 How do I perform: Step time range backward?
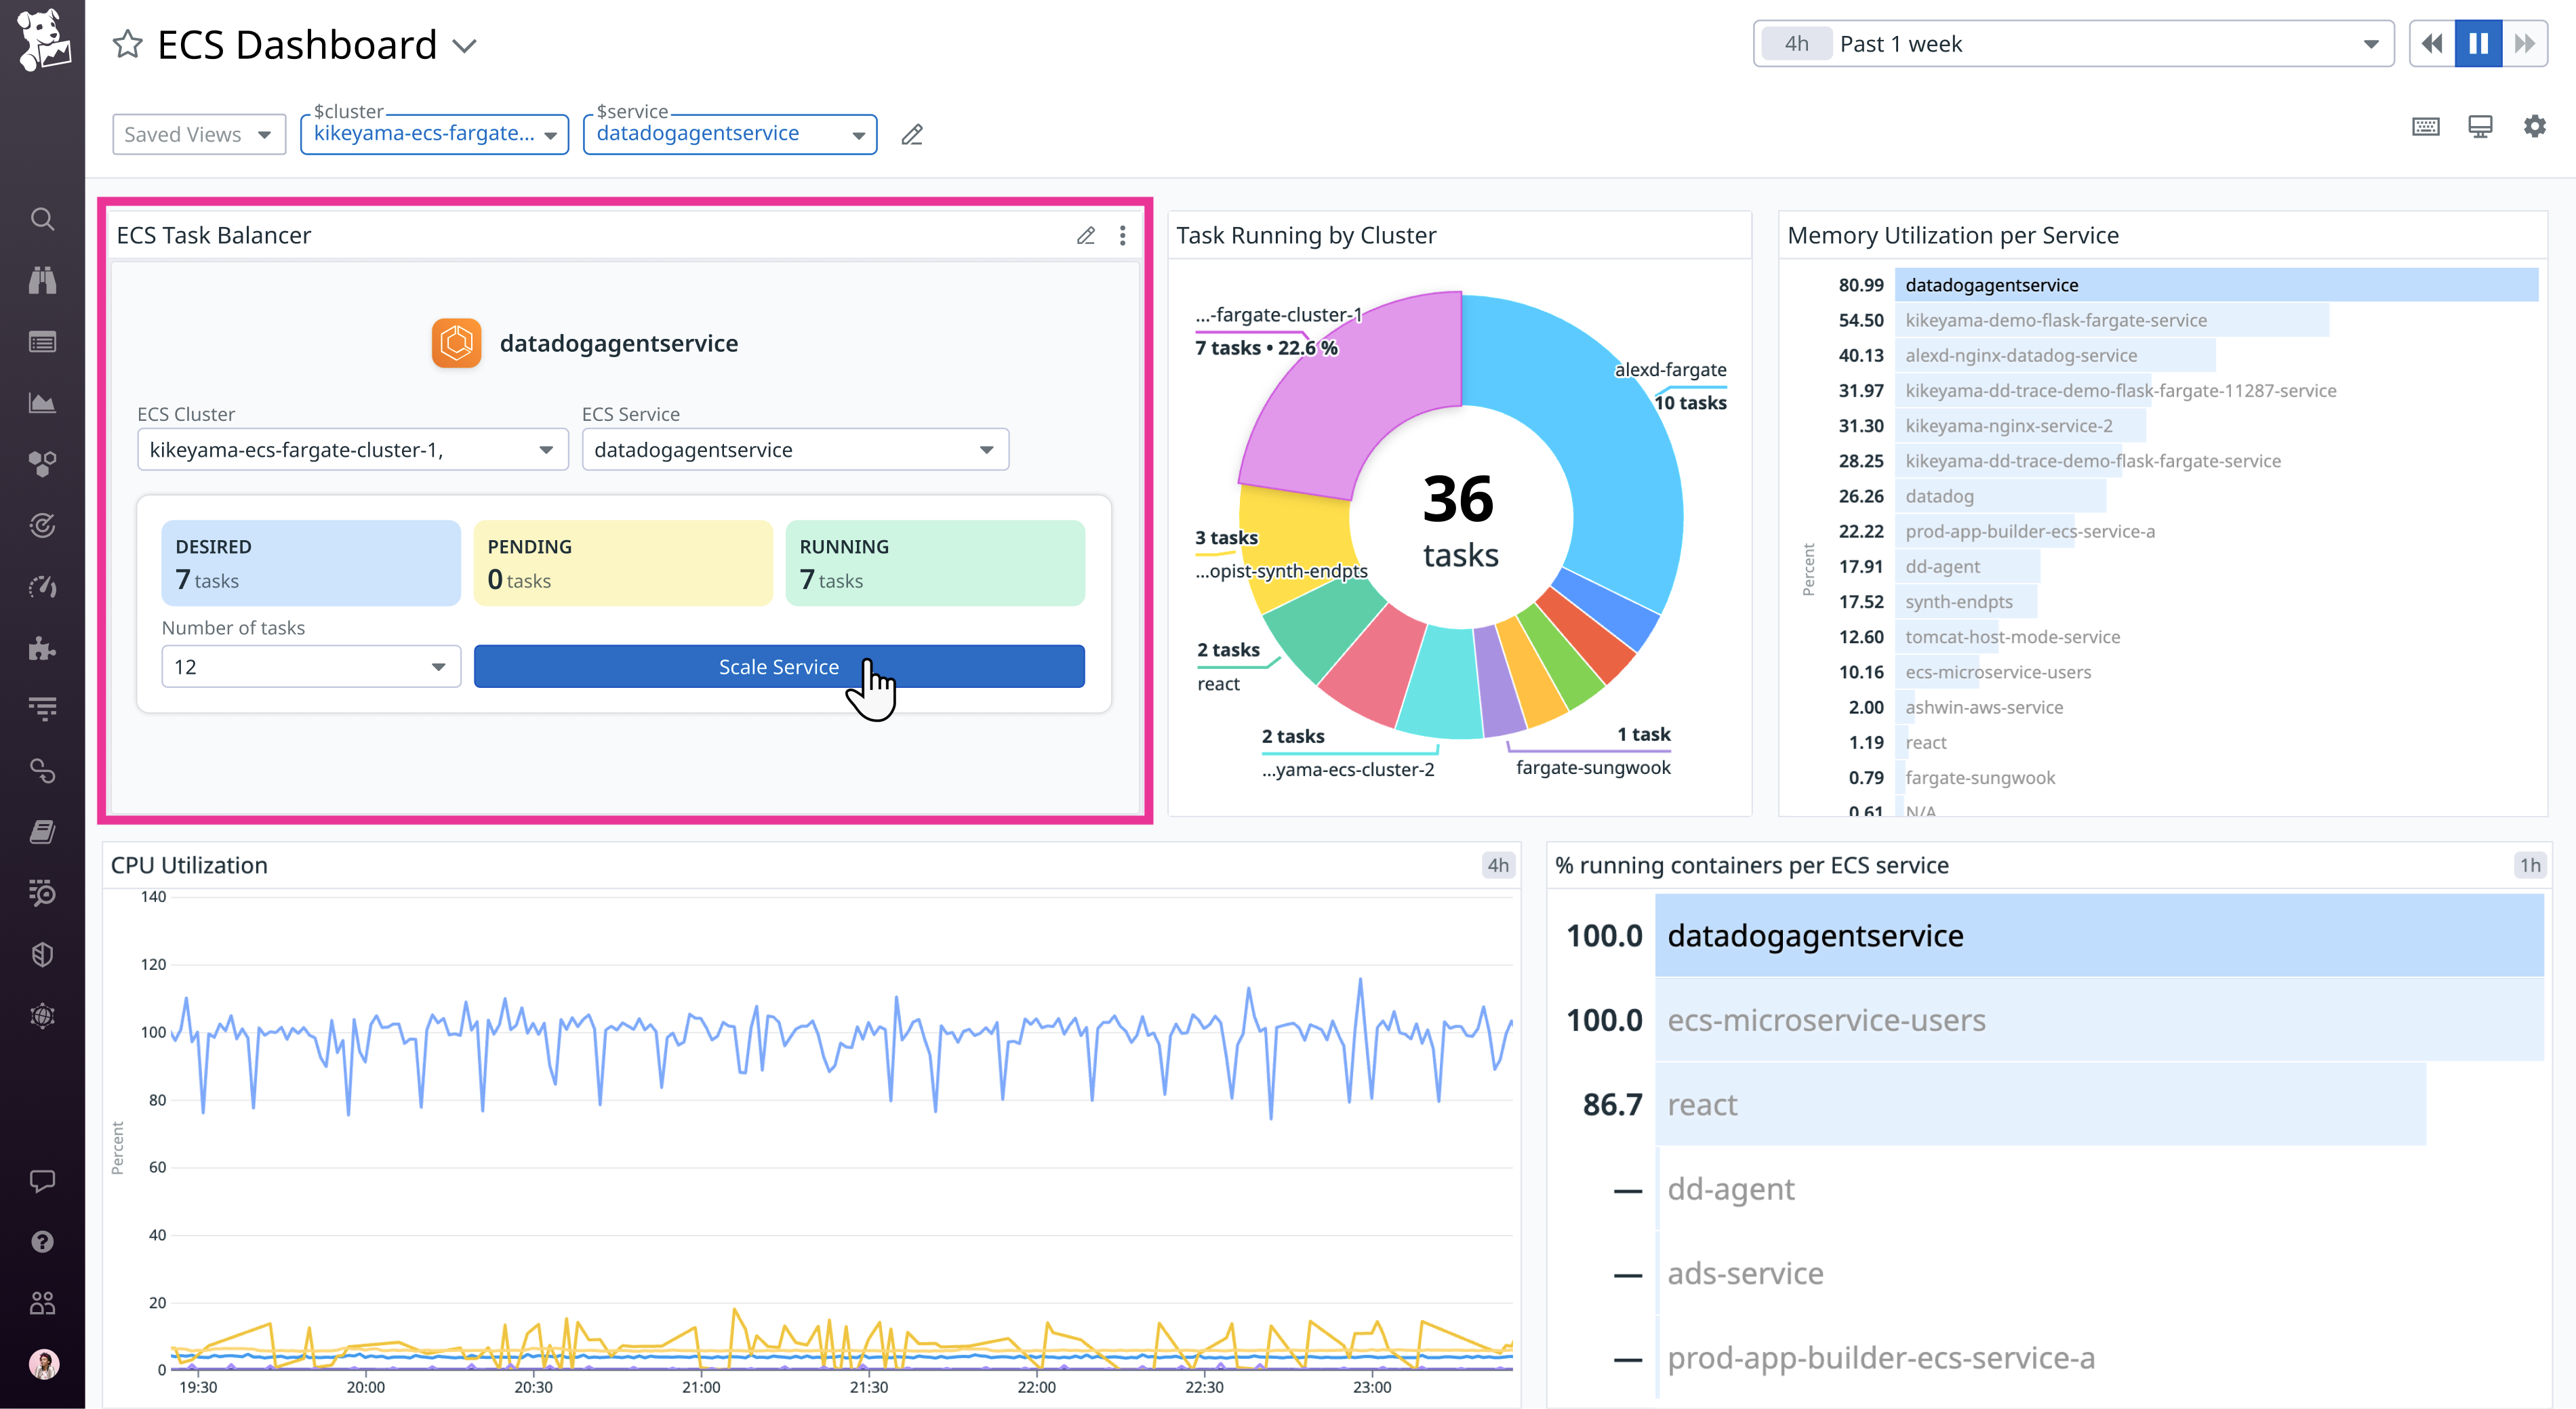click(x=2432, y=44)
